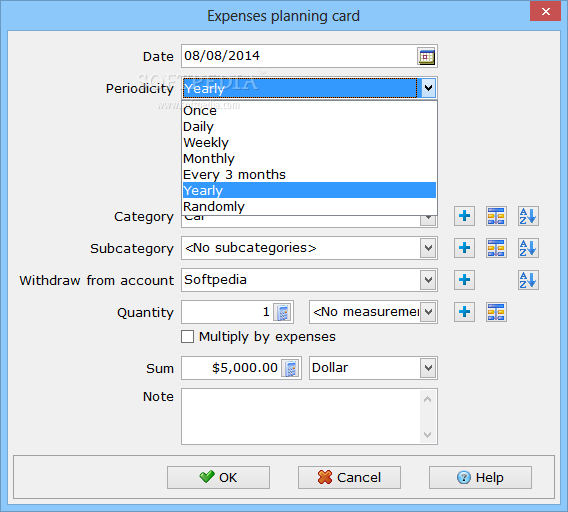The height and width of the screenshot is (512, 568).
Task: Sort accounts with A-Z icon
Action: tap(528, 280)
